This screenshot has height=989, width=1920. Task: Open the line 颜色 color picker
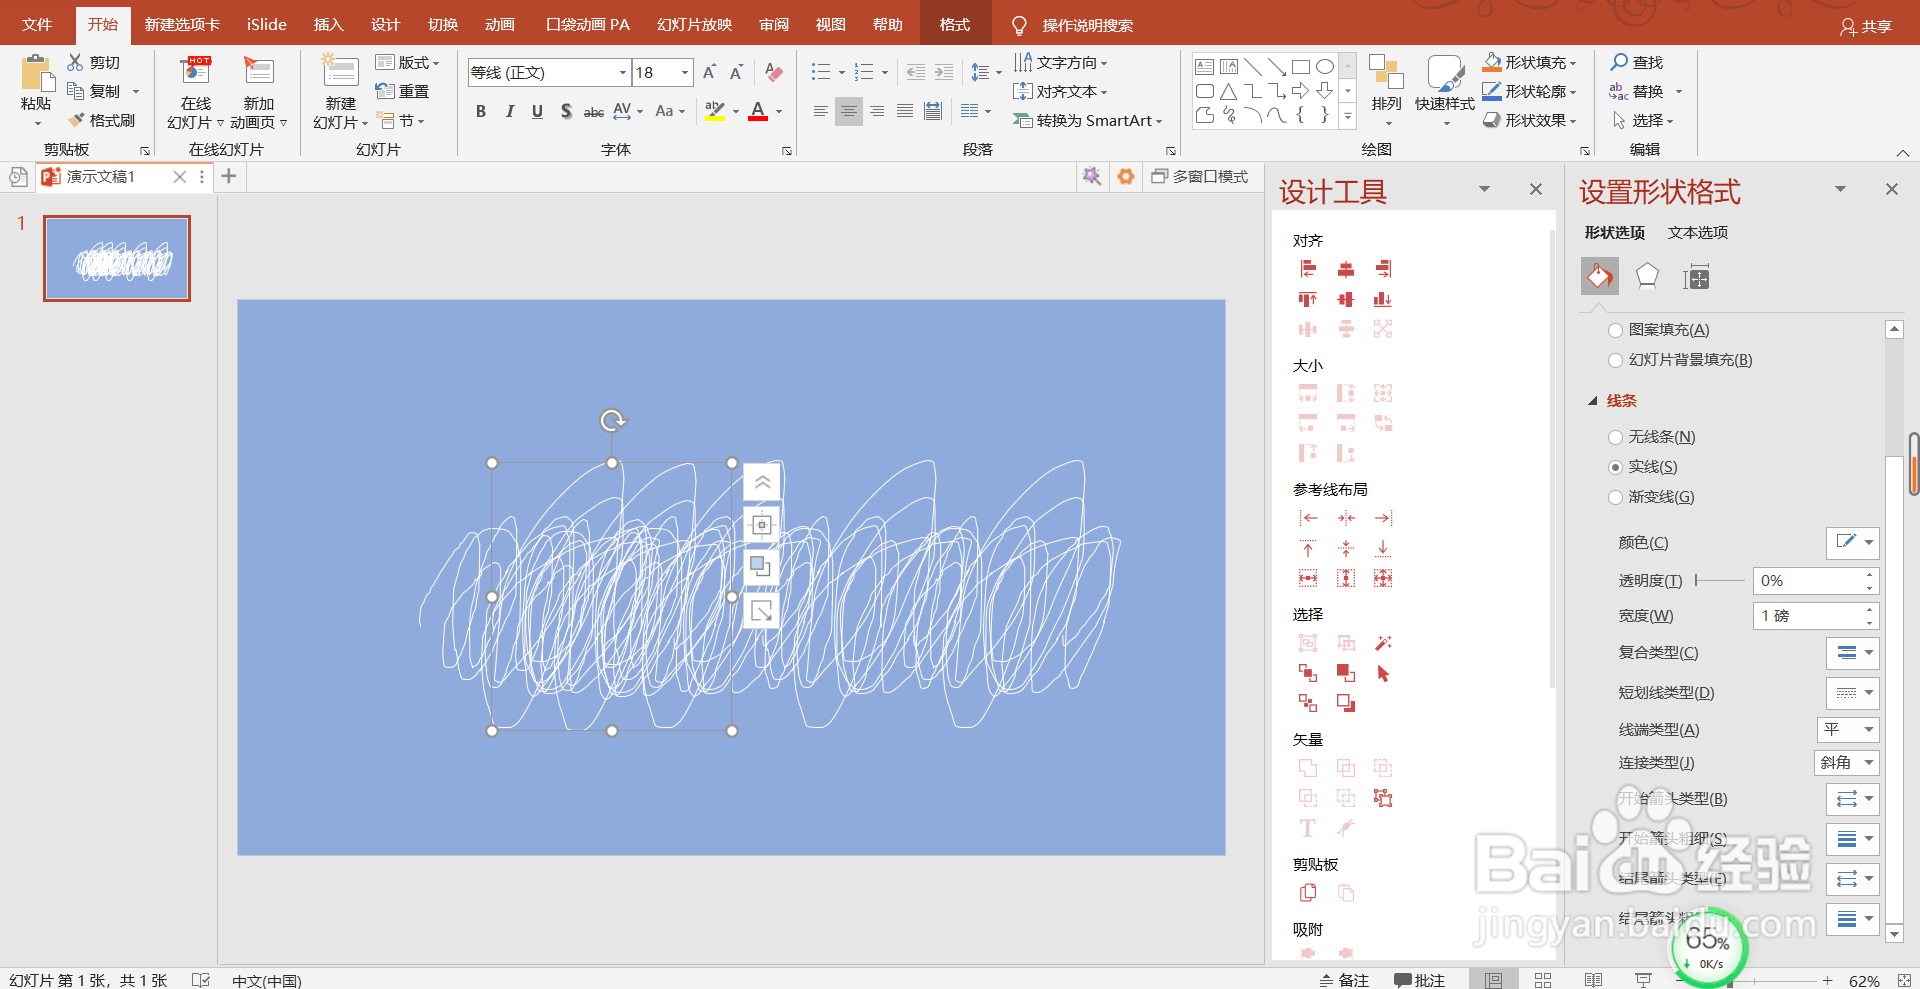click(x=1853, y=543)
